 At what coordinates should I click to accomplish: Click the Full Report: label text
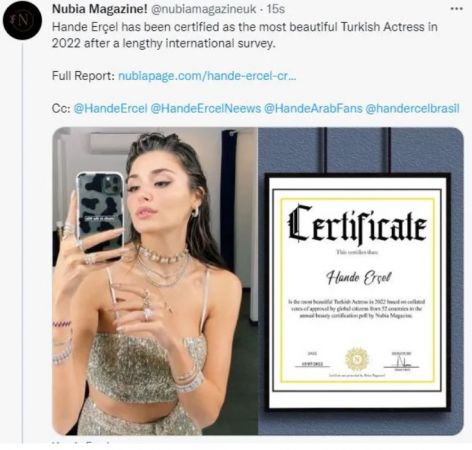[x=83, y=76]
